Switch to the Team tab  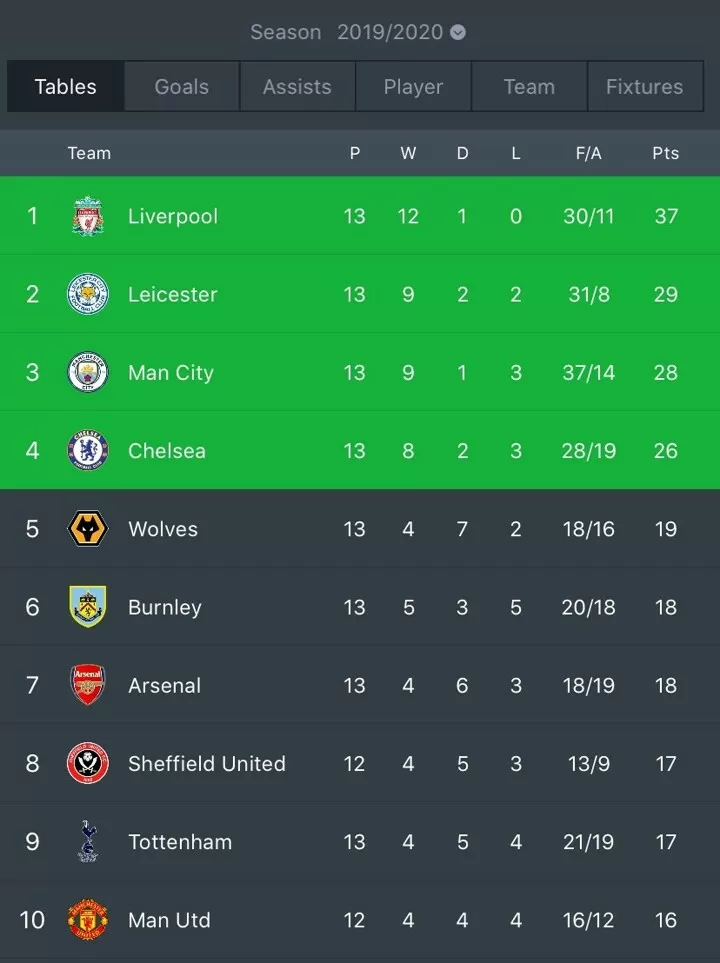tap(530, 87)
